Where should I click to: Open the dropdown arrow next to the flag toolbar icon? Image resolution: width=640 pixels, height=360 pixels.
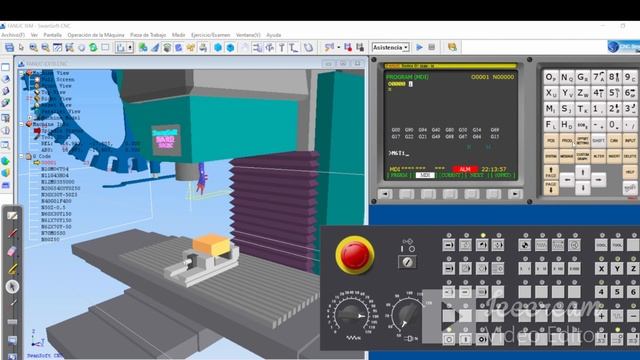(x=338, y=47)
